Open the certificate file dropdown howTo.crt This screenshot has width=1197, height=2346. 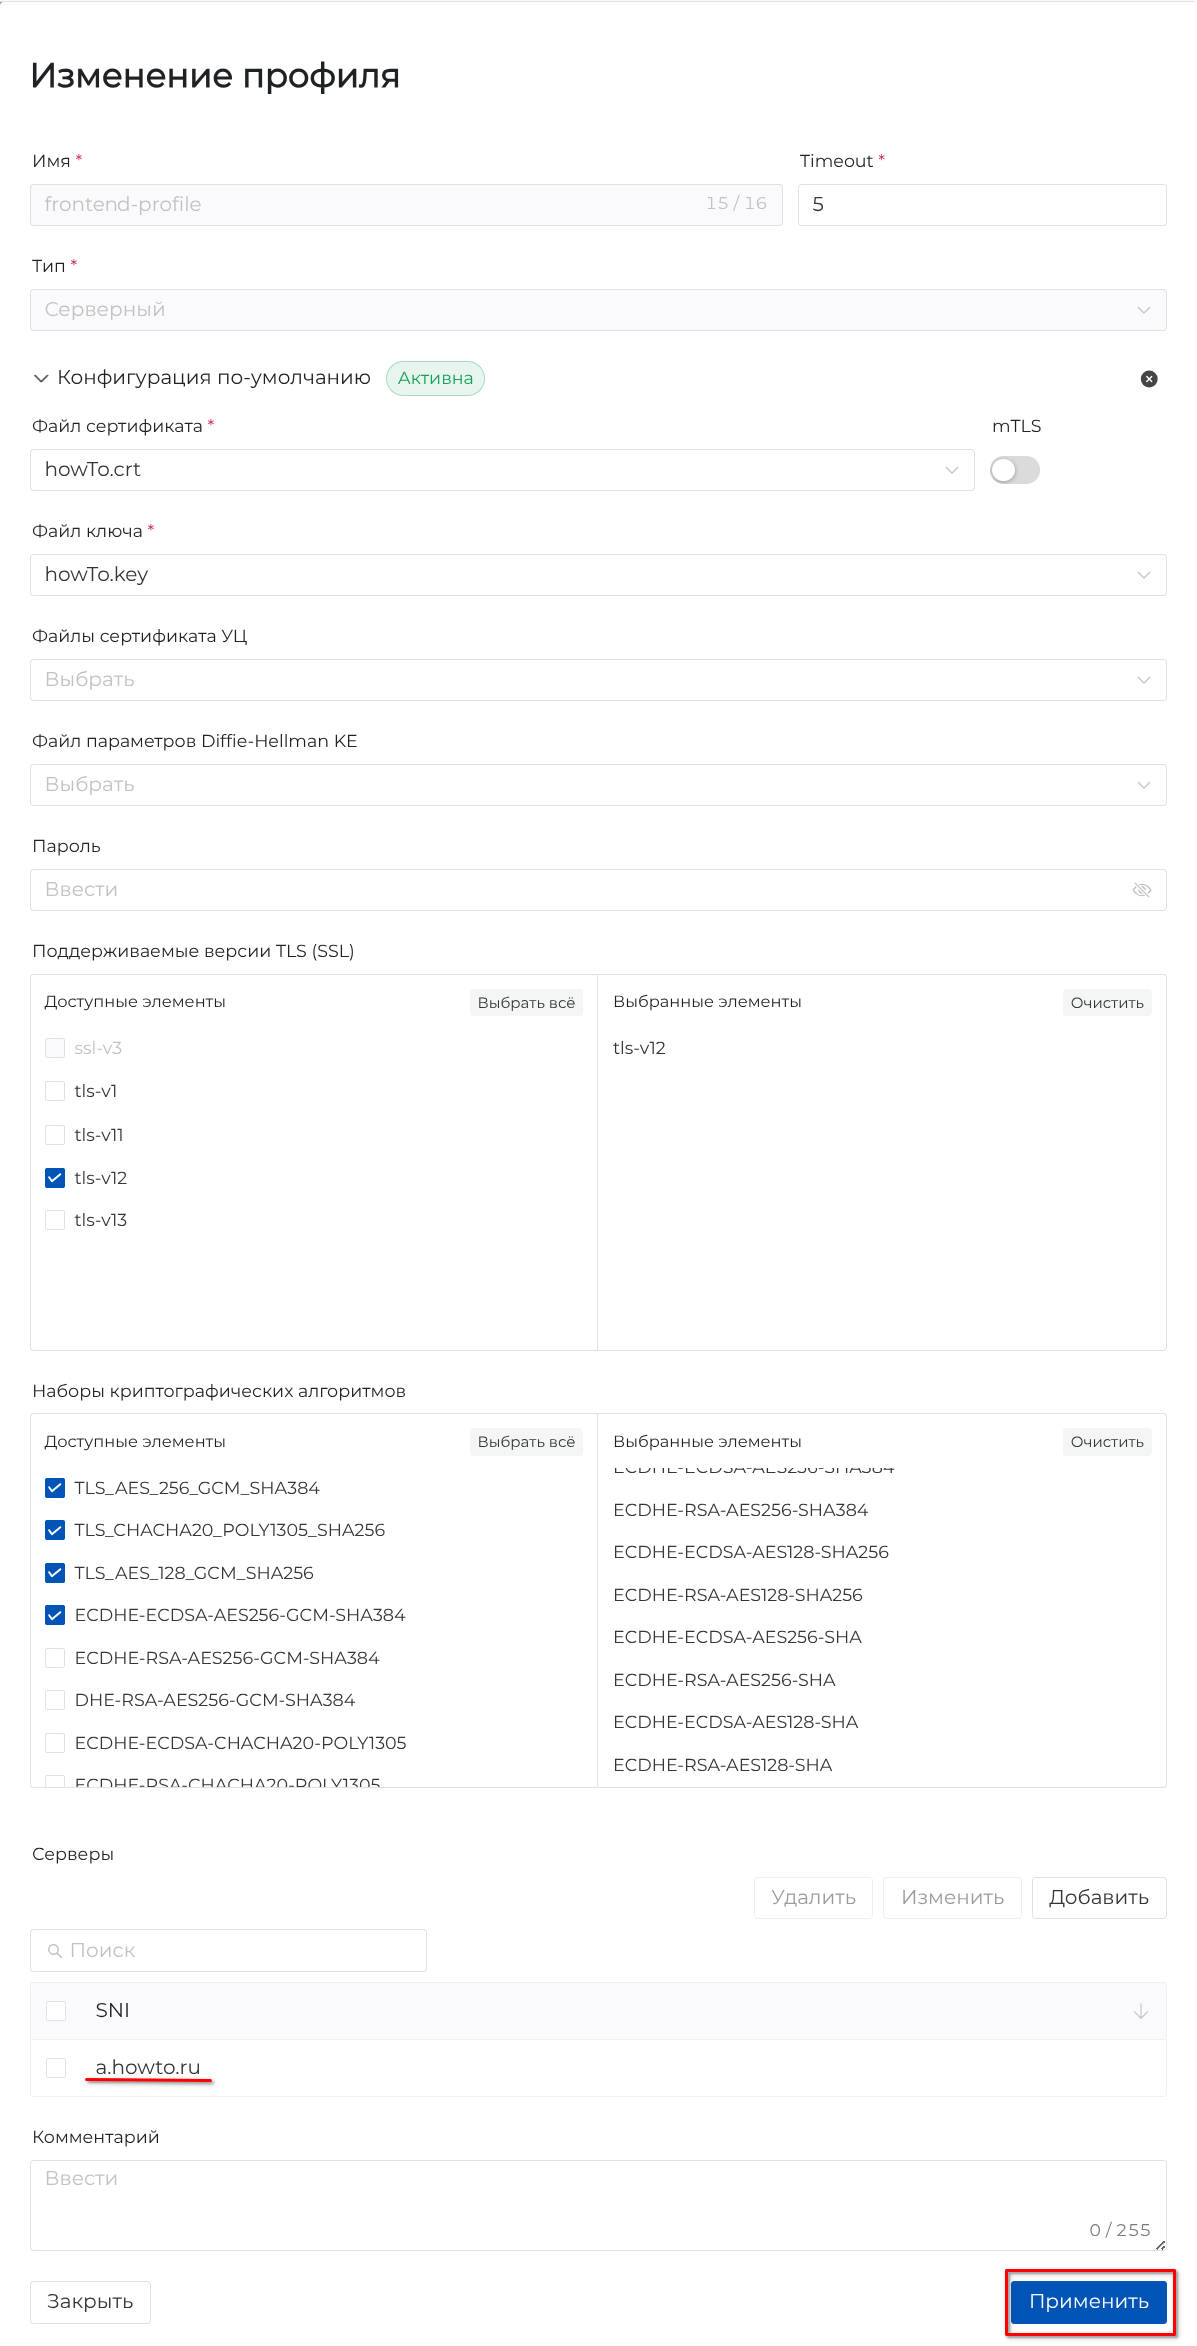502,470
